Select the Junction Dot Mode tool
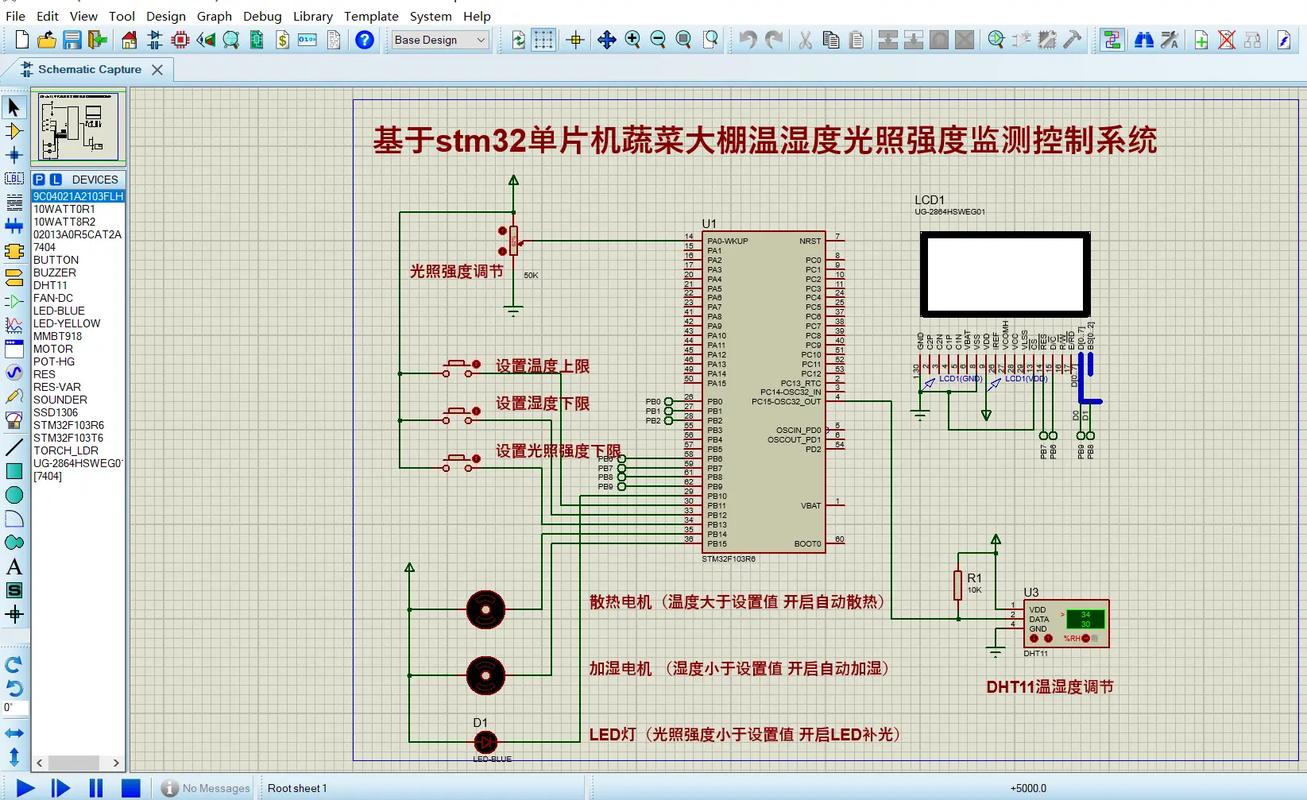 [14, 155]
